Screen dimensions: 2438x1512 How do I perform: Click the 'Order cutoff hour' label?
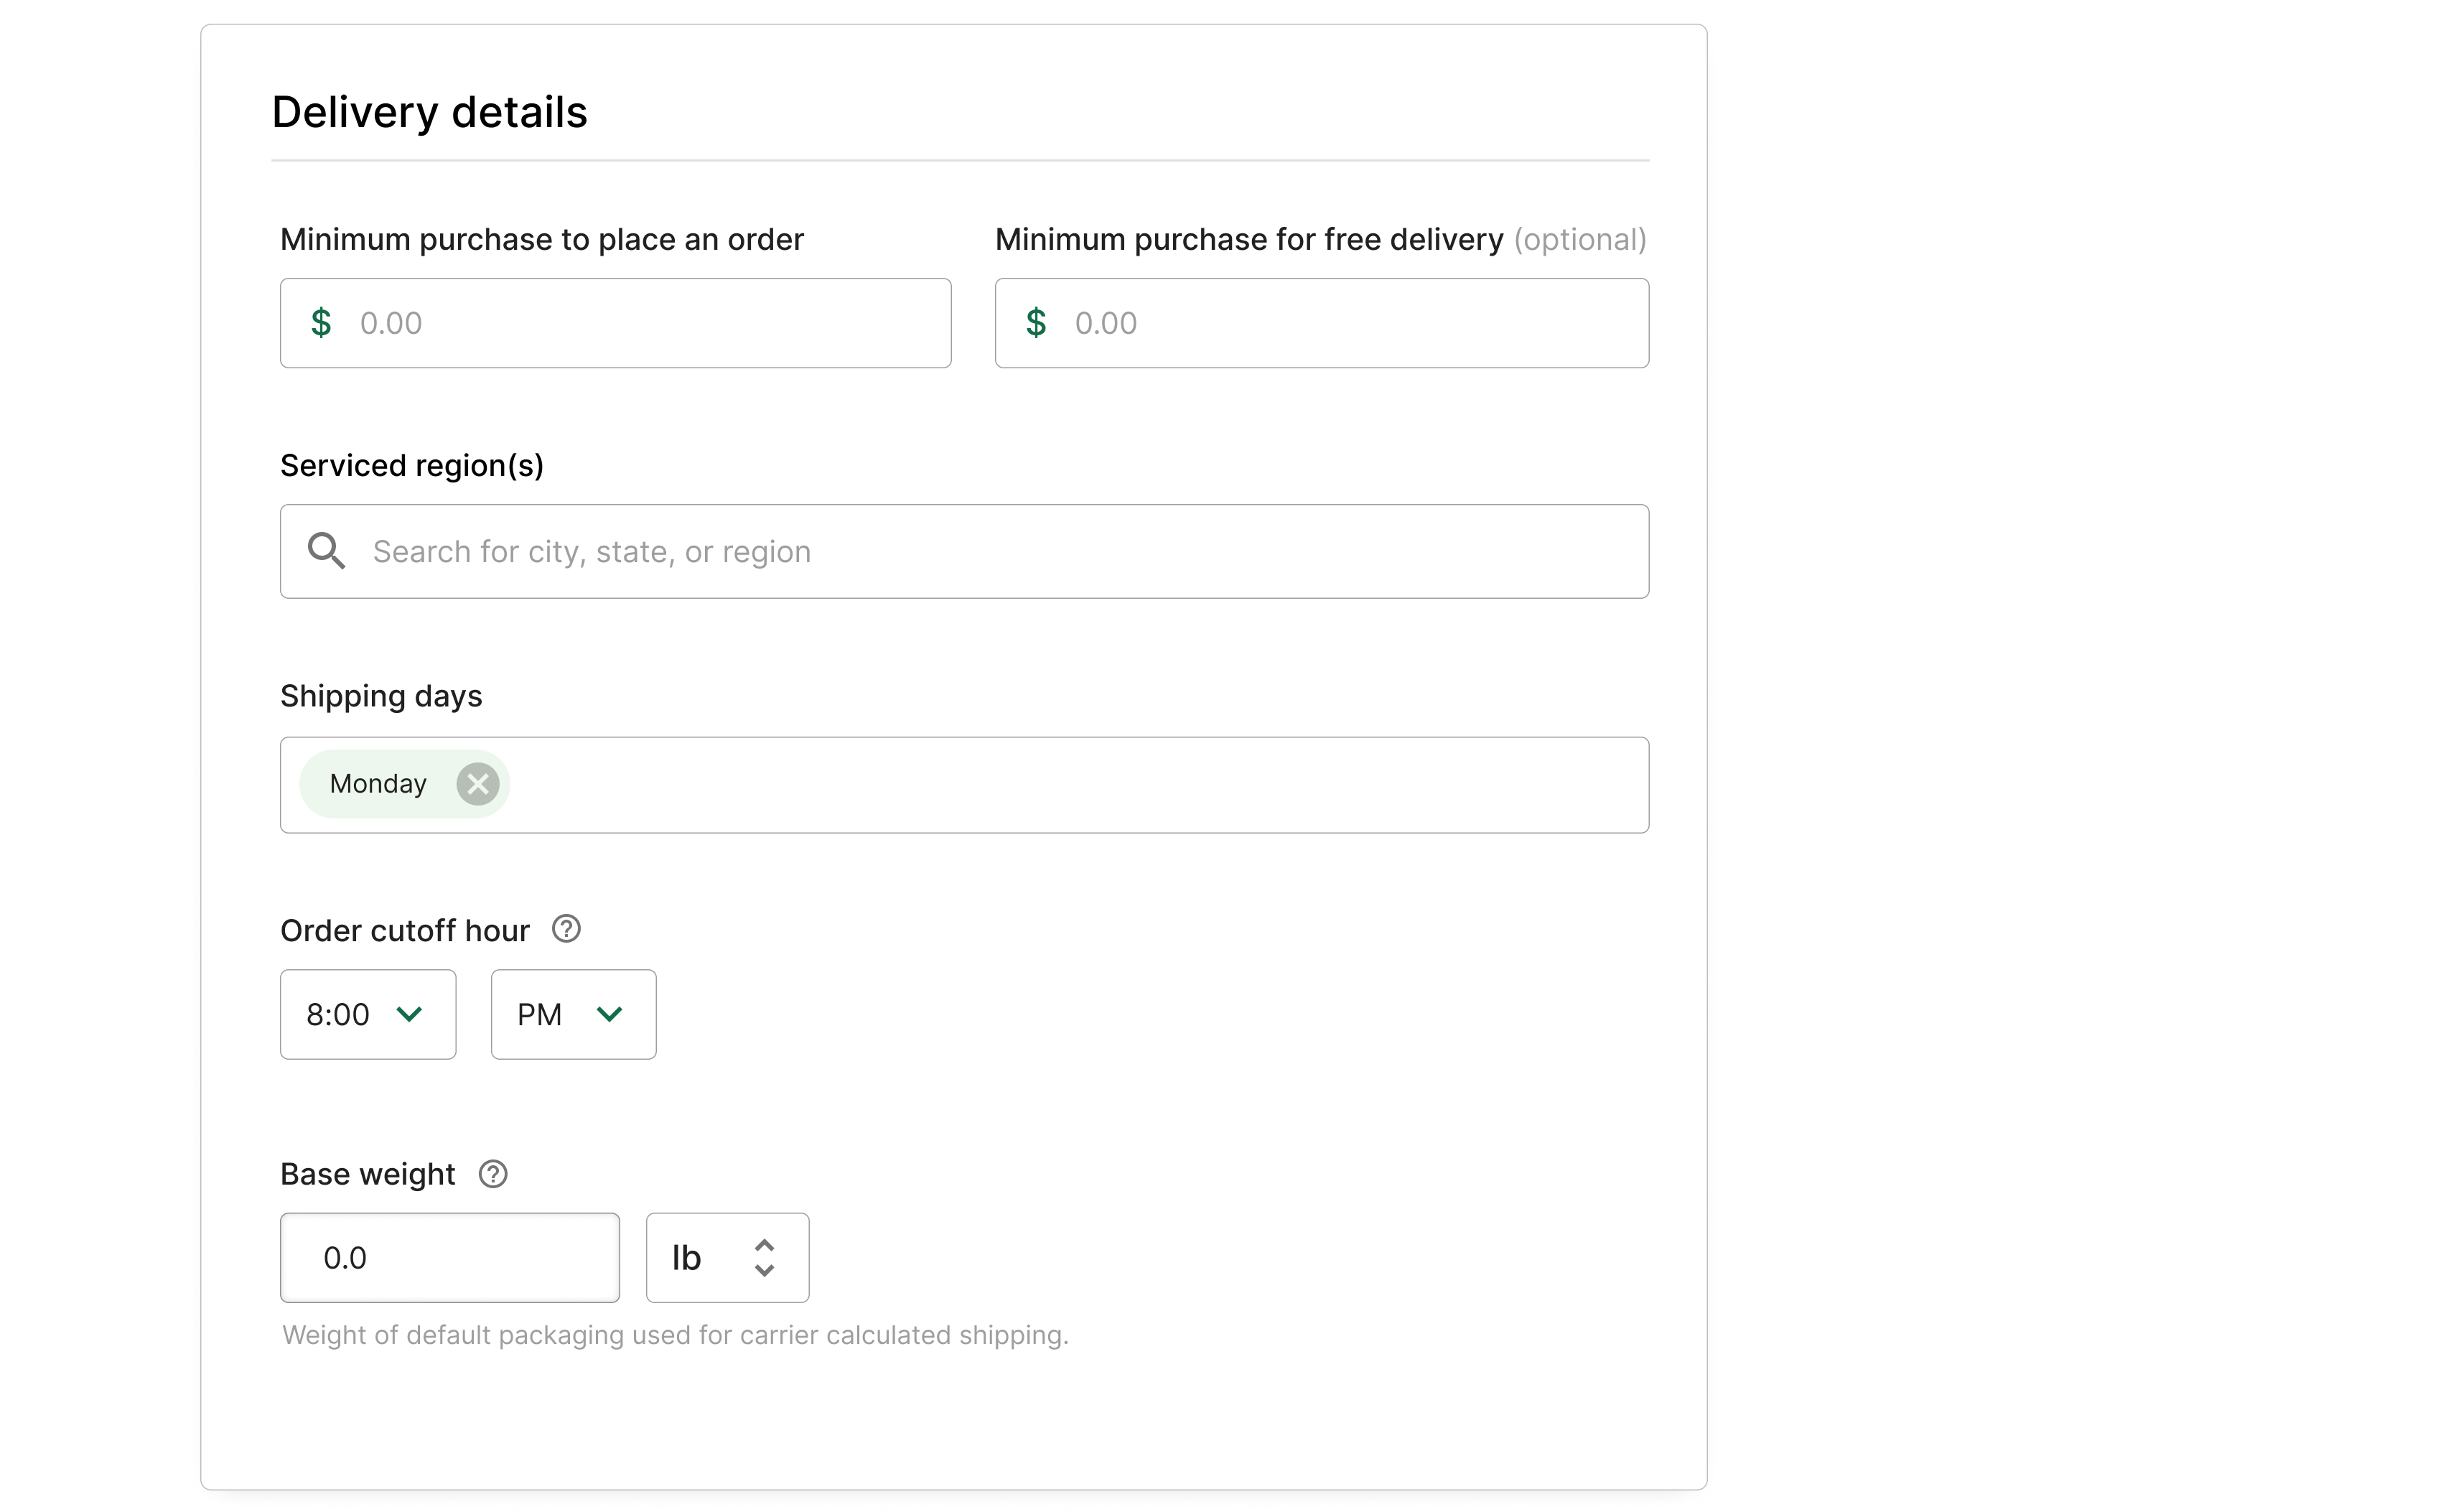click(404, 930)
